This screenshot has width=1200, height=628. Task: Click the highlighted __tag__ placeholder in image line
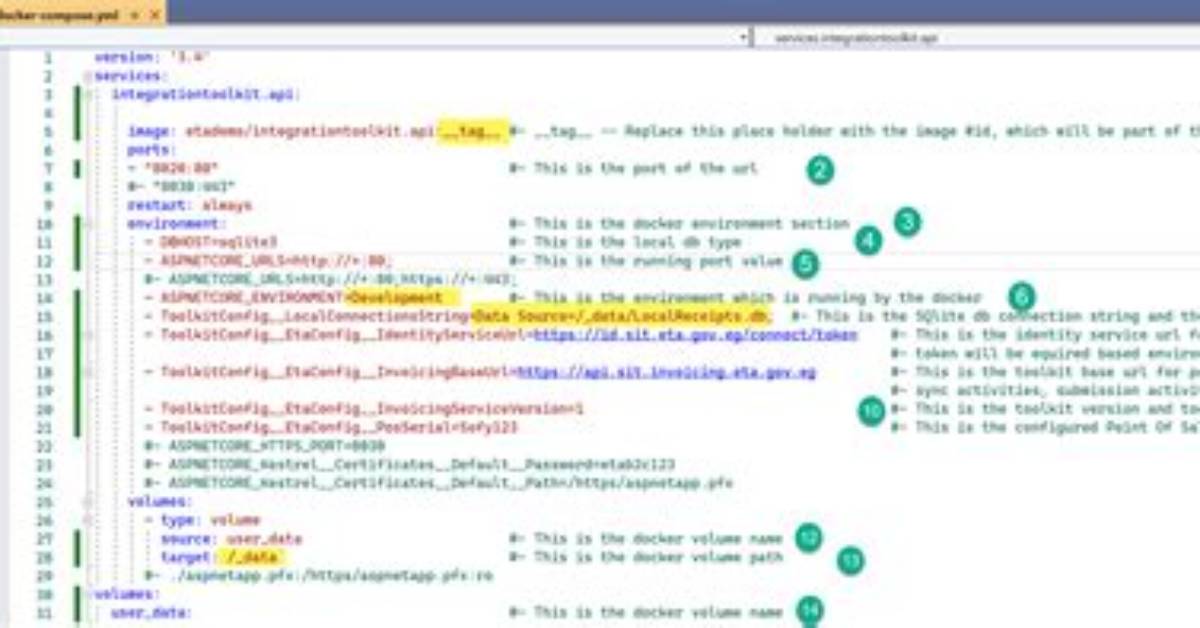click(x=474, y=131)
